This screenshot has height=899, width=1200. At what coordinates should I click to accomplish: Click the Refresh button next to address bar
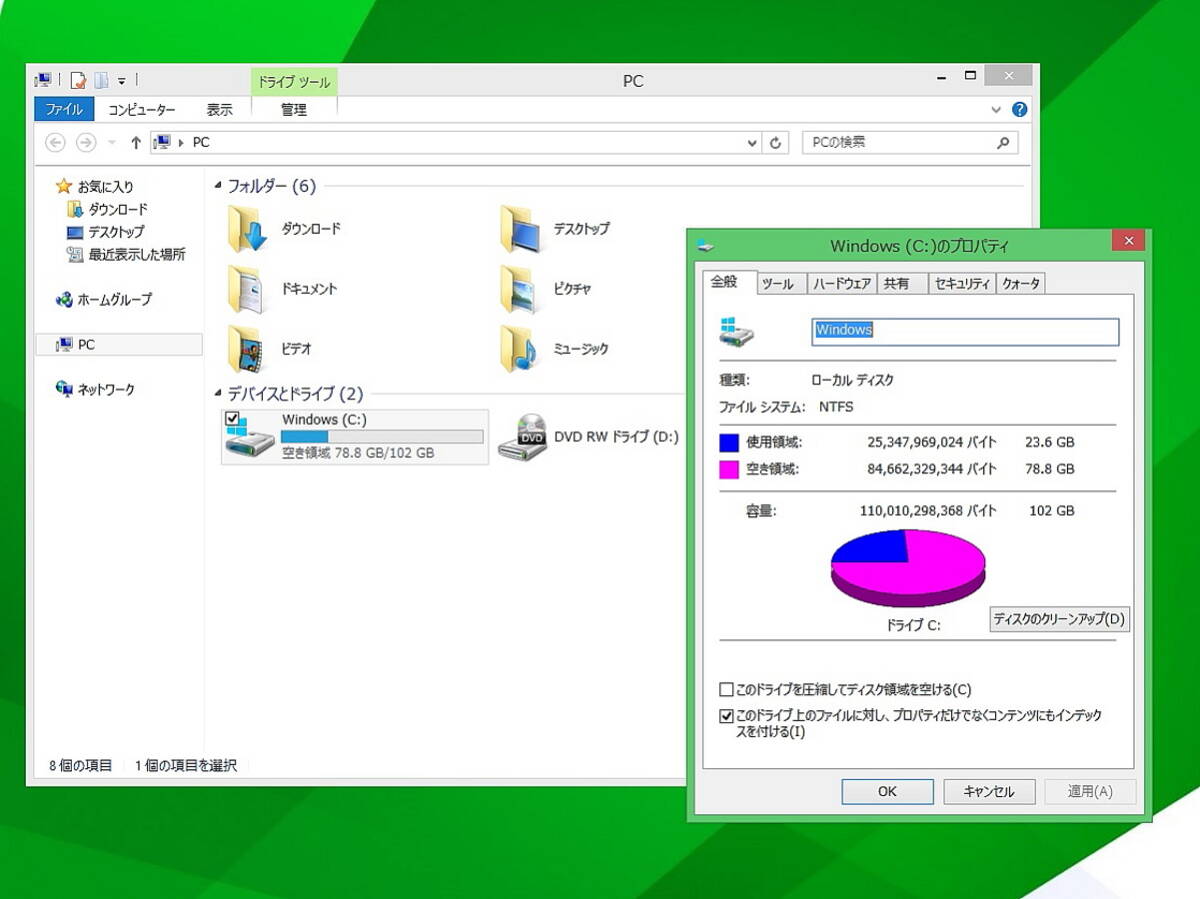(x=776, y=143)
